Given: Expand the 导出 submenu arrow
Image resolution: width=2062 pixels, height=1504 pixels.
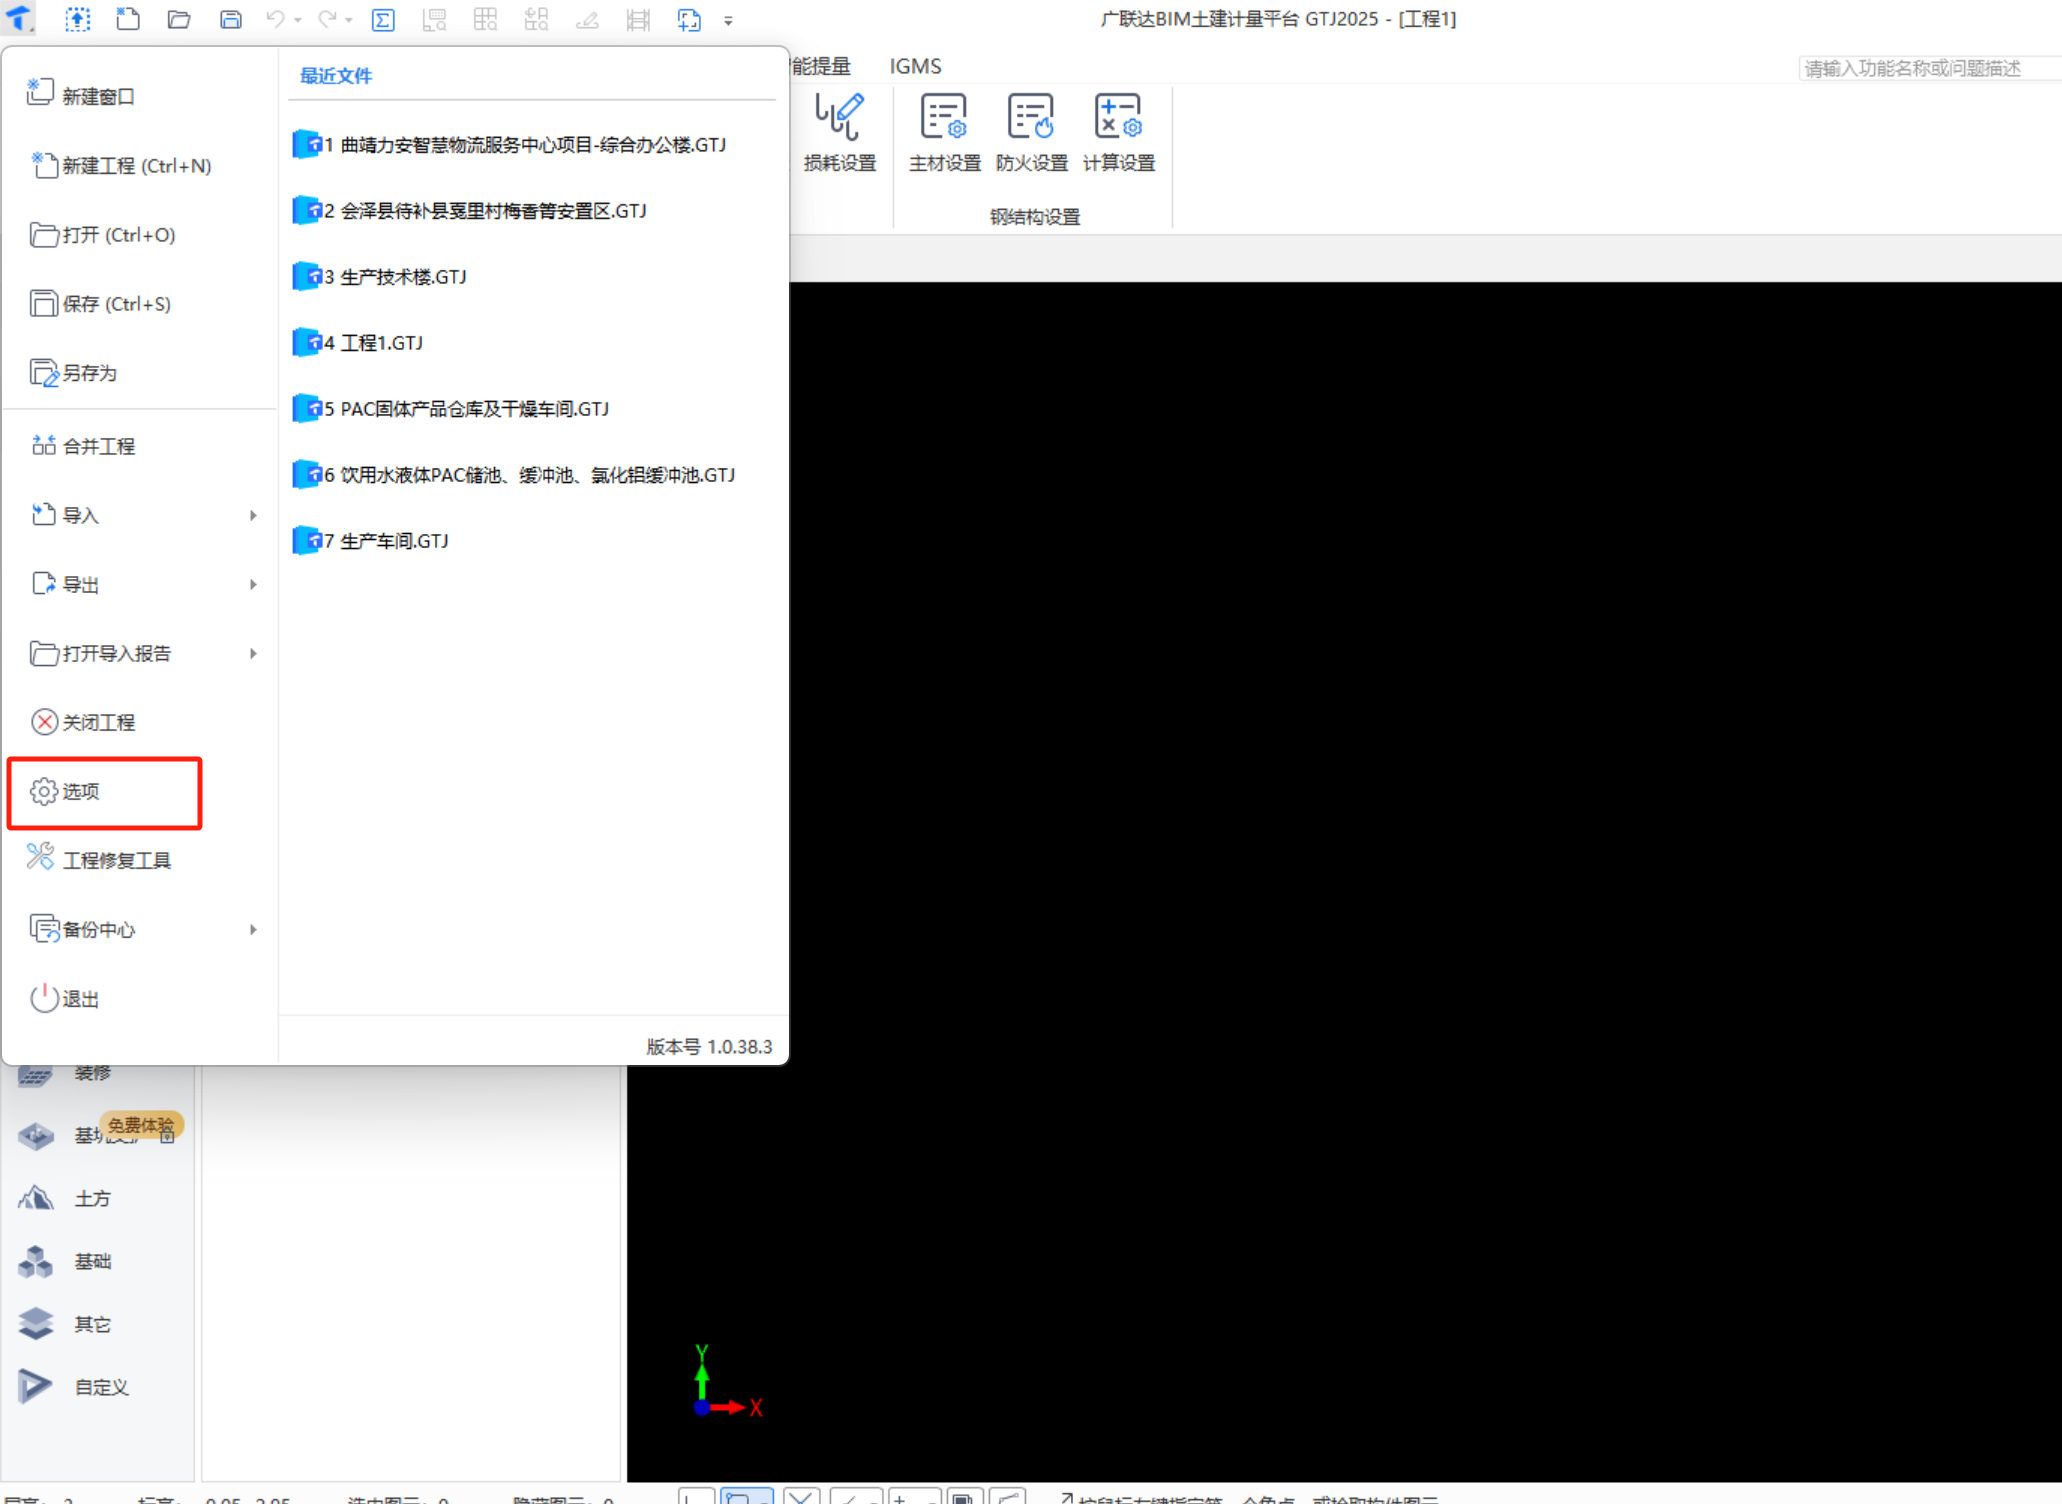Looking at the screenshot, I should tap(253, 584).
